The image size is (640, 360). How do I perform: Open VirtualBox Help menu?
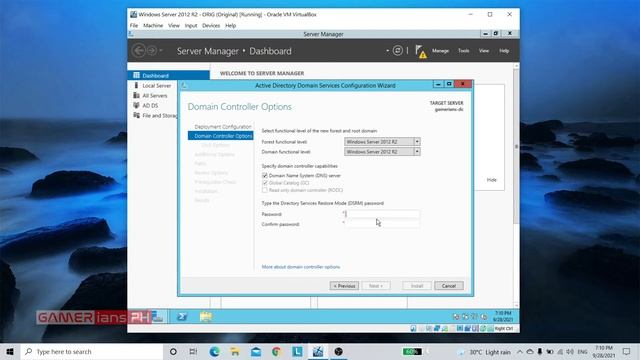(x=231, y=25)
